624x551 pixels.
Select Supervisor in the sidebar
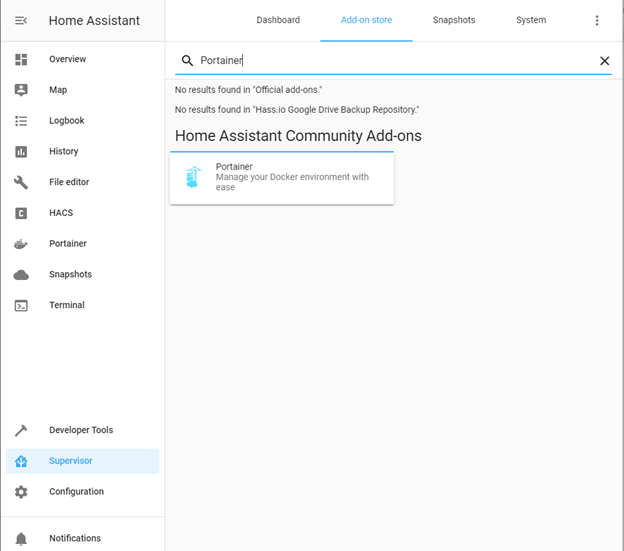71,461
